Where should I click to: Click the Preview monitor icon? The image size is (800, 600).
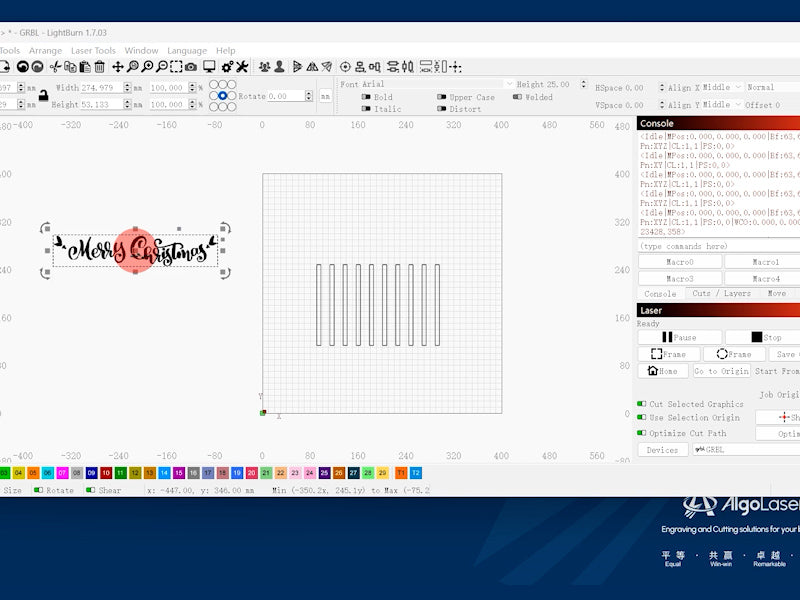(x=209, y=67)
